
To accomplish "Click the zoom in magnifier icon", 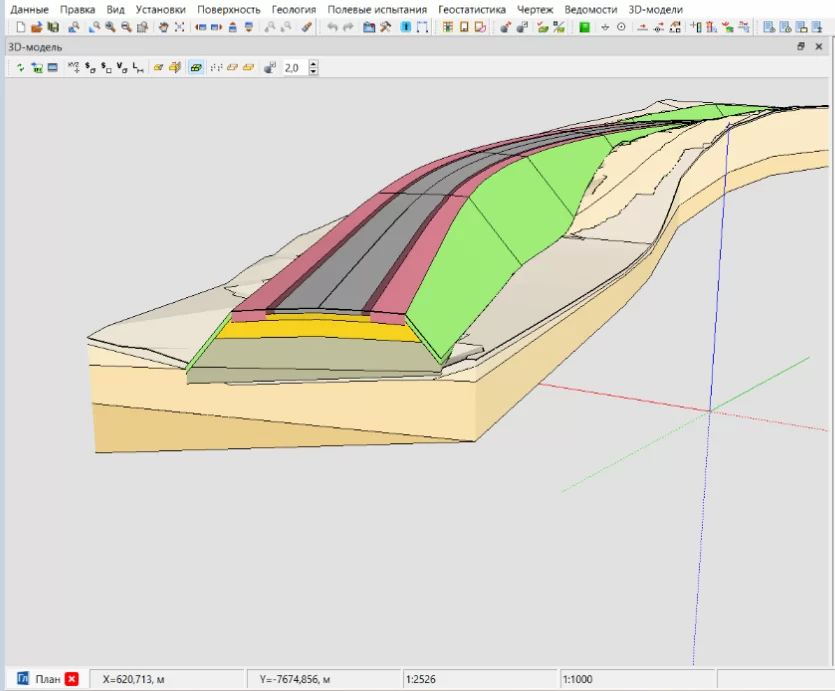I will click(110, 27).
